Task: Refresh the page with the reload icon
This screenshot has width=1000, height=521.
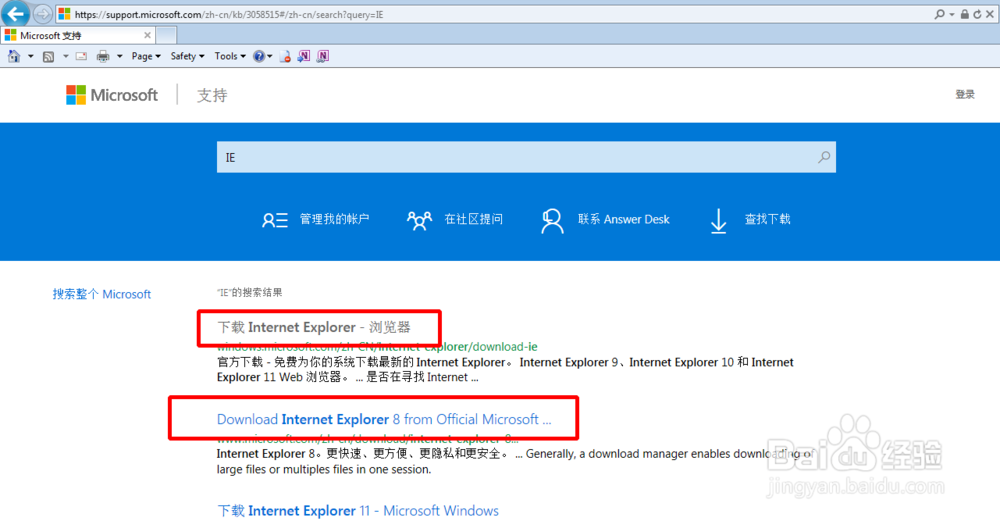Action: click(x=977, y=14)
